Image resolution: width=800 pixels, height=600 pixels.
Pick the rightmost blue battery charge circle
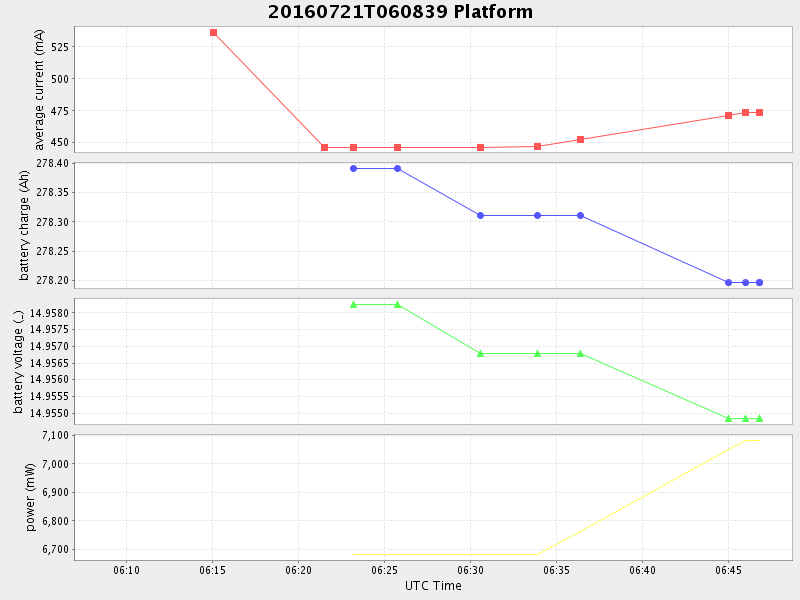[759, 282]
